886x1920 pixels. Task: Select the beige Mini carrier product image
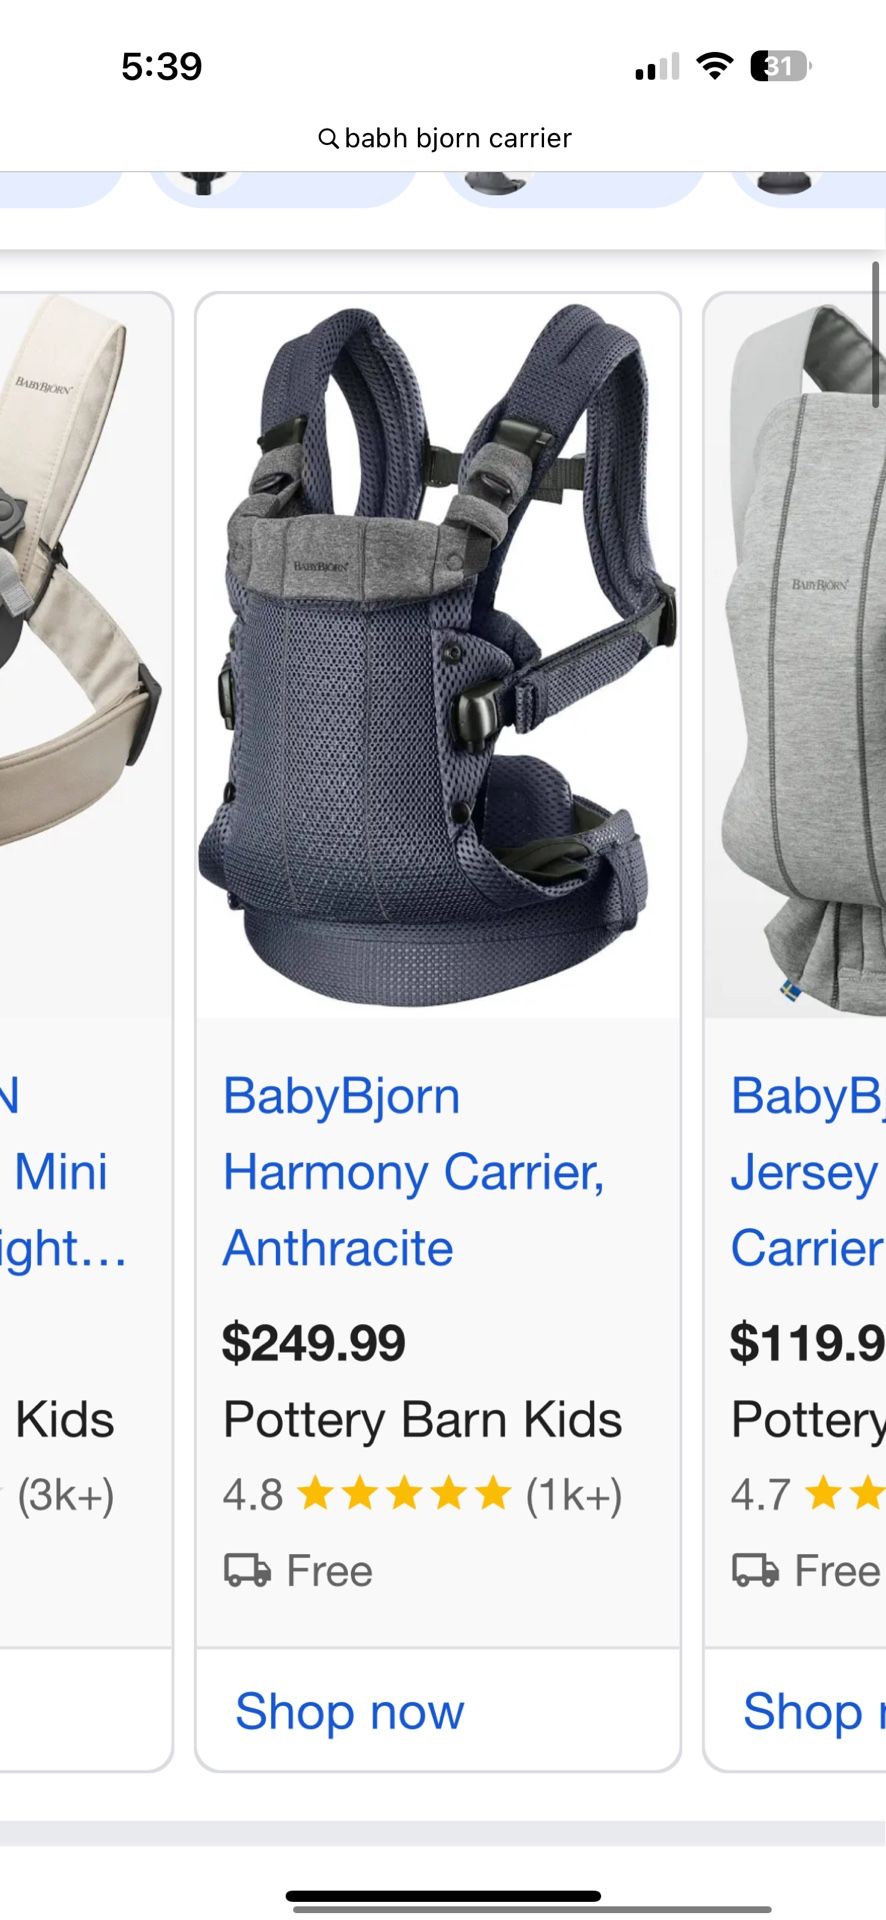(85, 656)
